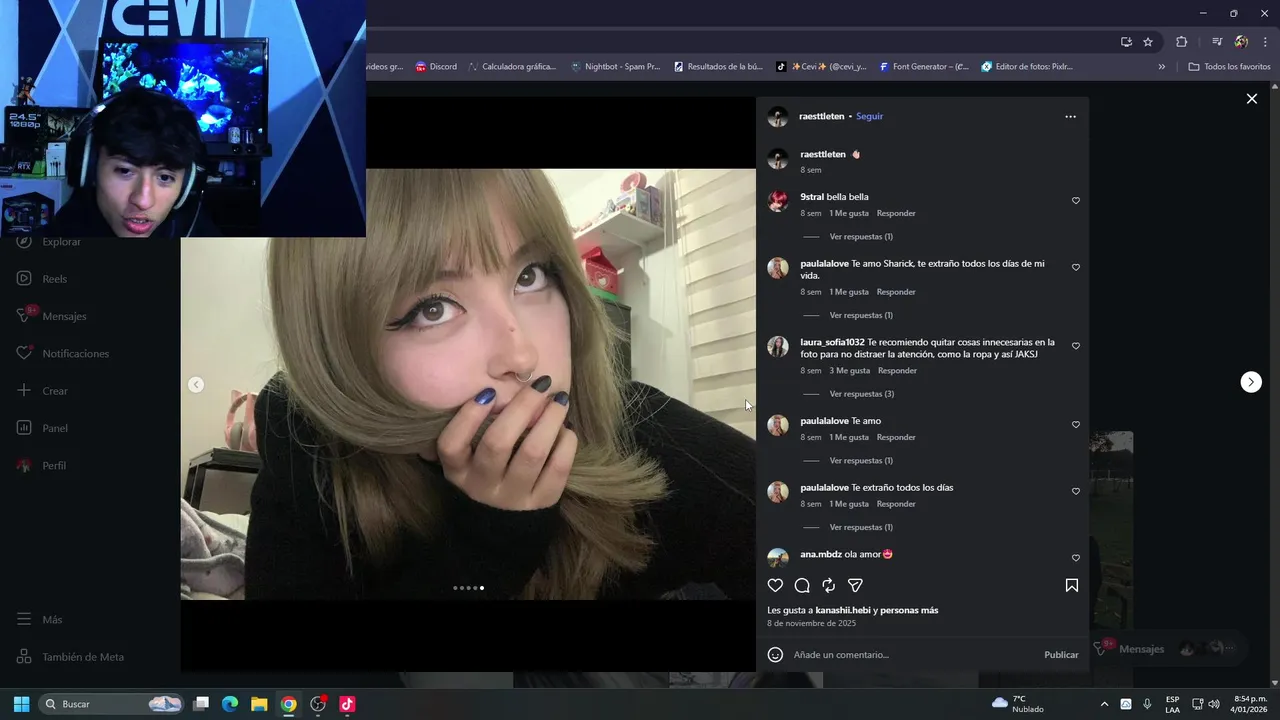
Task: Open the Nightbot - Spam bookmark
Action: (616, 67)
